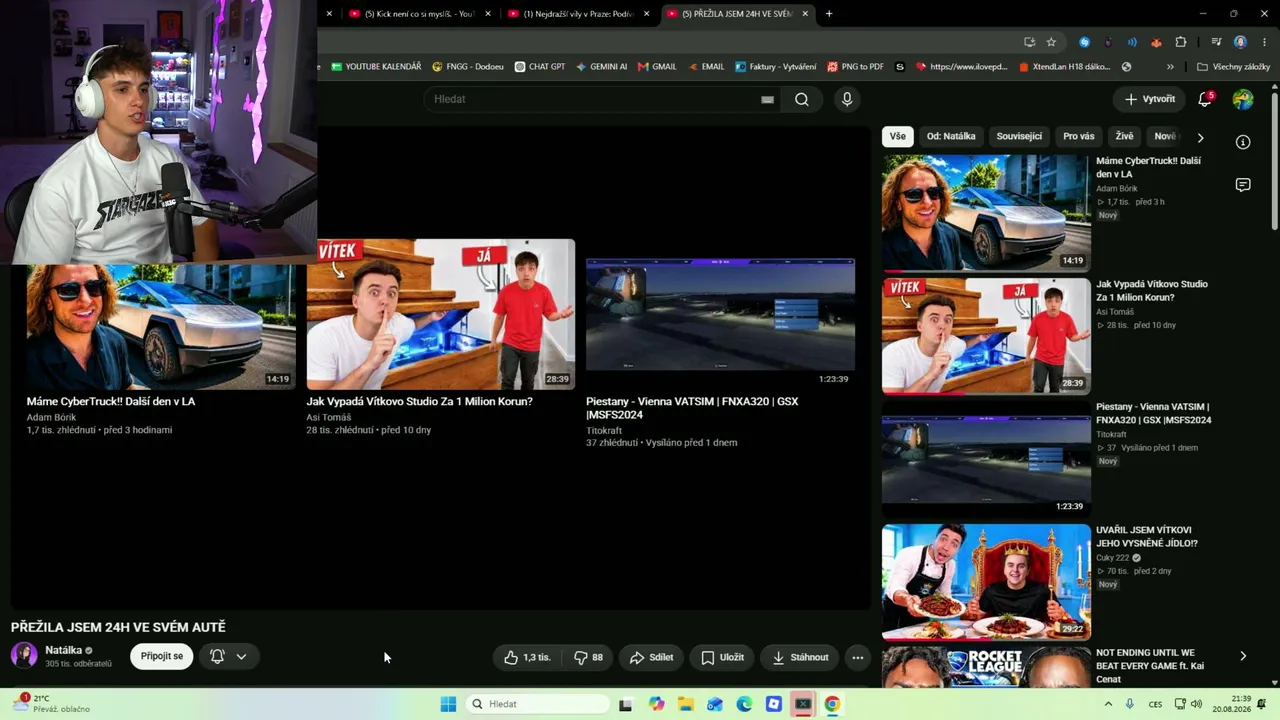Save the video with "Uložit"

tap(722, 657)
